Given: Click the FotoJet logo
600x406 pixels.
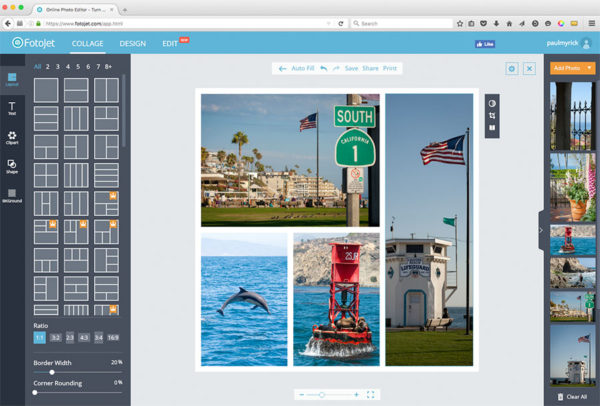Looking at the screenshot, I should (33, 43).
